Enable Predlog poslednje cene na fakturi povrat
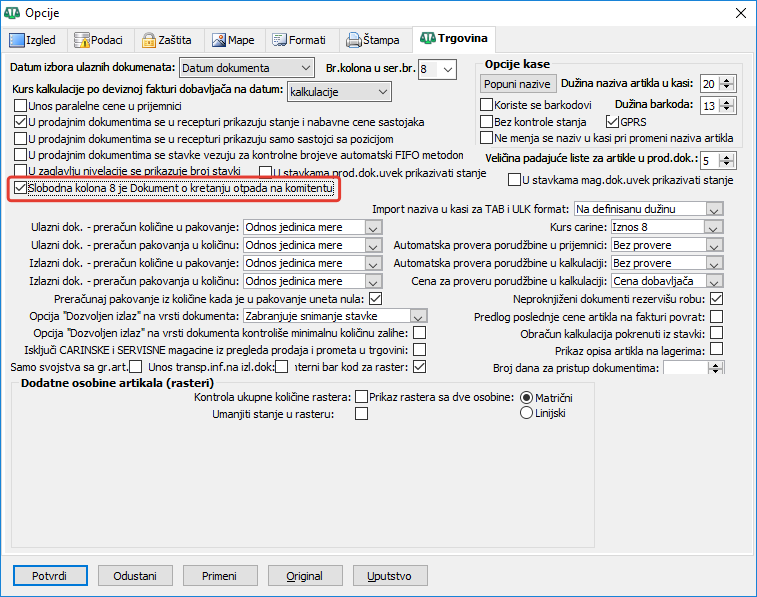The height and width of the screenshot is (597, 757). (717, 317)
